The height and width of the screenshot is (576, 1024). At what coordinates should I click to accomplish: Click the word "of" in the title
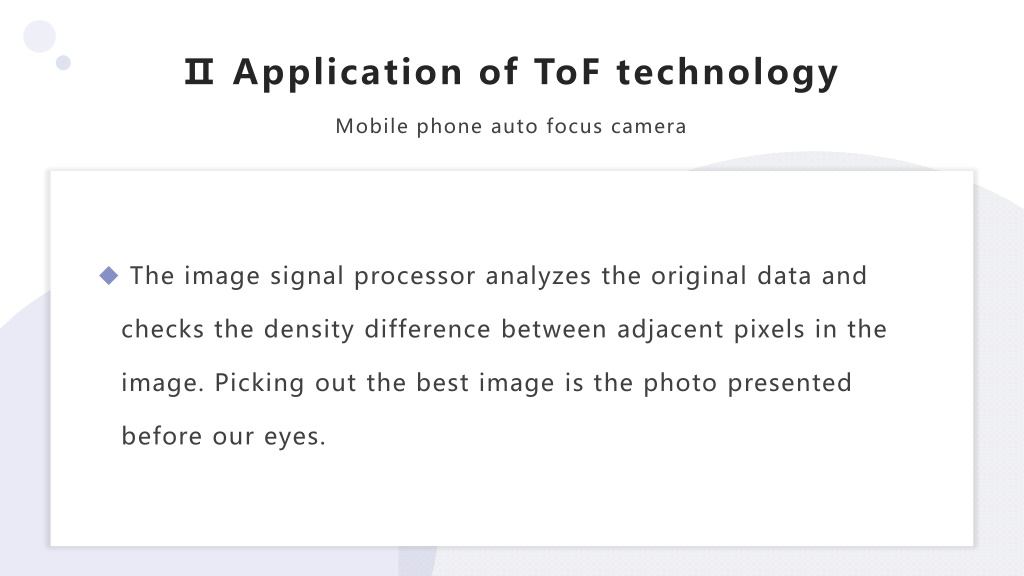coord(498,72)
